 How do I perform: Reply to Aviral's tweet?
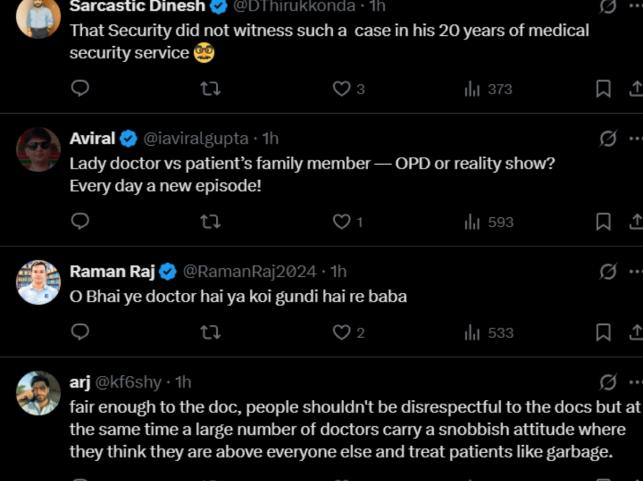point(81,222)
